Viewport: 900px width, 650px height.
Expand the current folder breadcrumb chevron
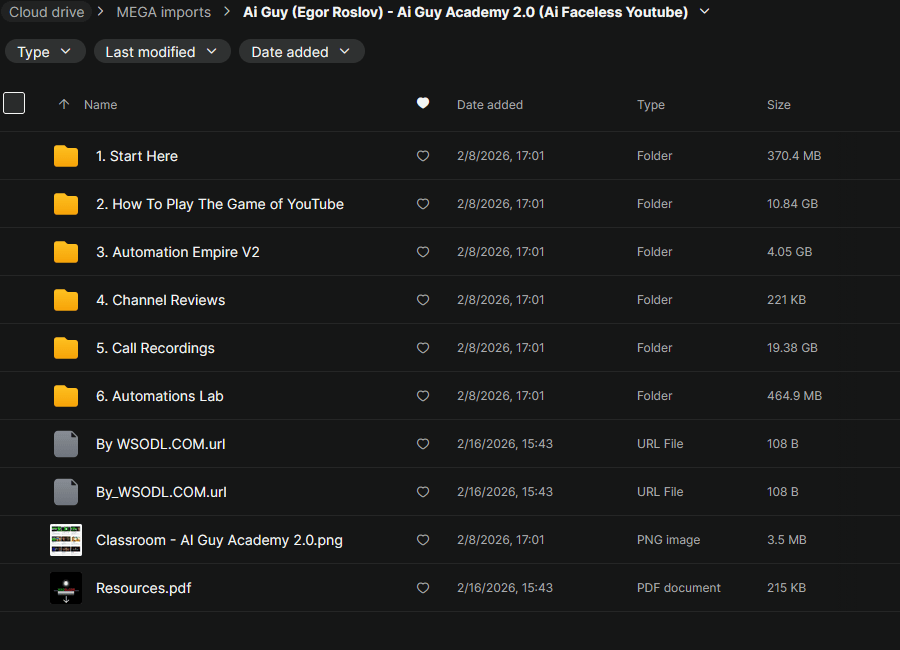coord(705,12)
